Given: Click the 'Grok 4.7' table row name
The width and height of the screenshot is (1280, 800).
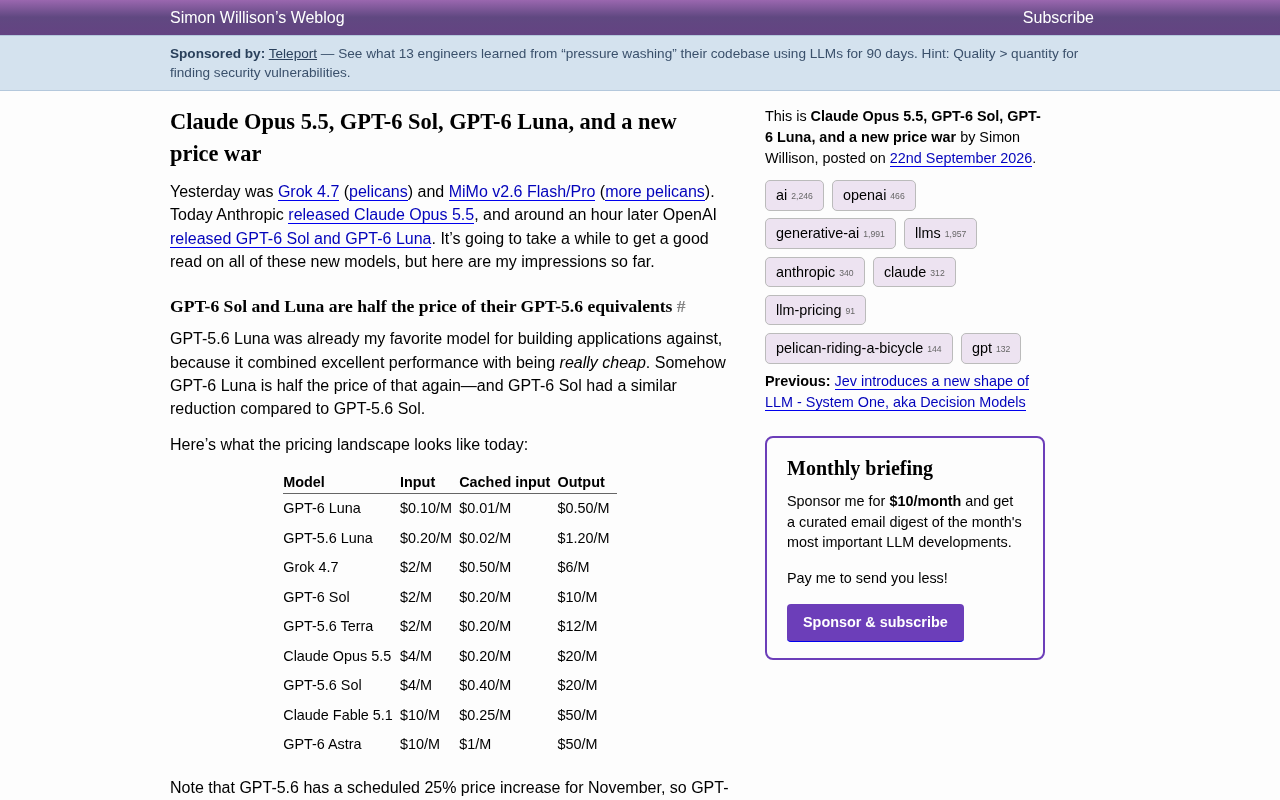Looking at the screenshot, I should (311, 567).
